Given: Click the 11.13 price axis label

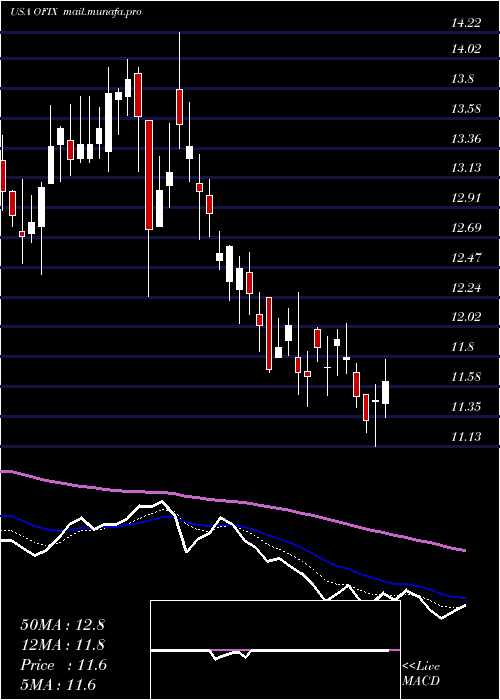Looking at the screenshot, I should pos(466,436).
